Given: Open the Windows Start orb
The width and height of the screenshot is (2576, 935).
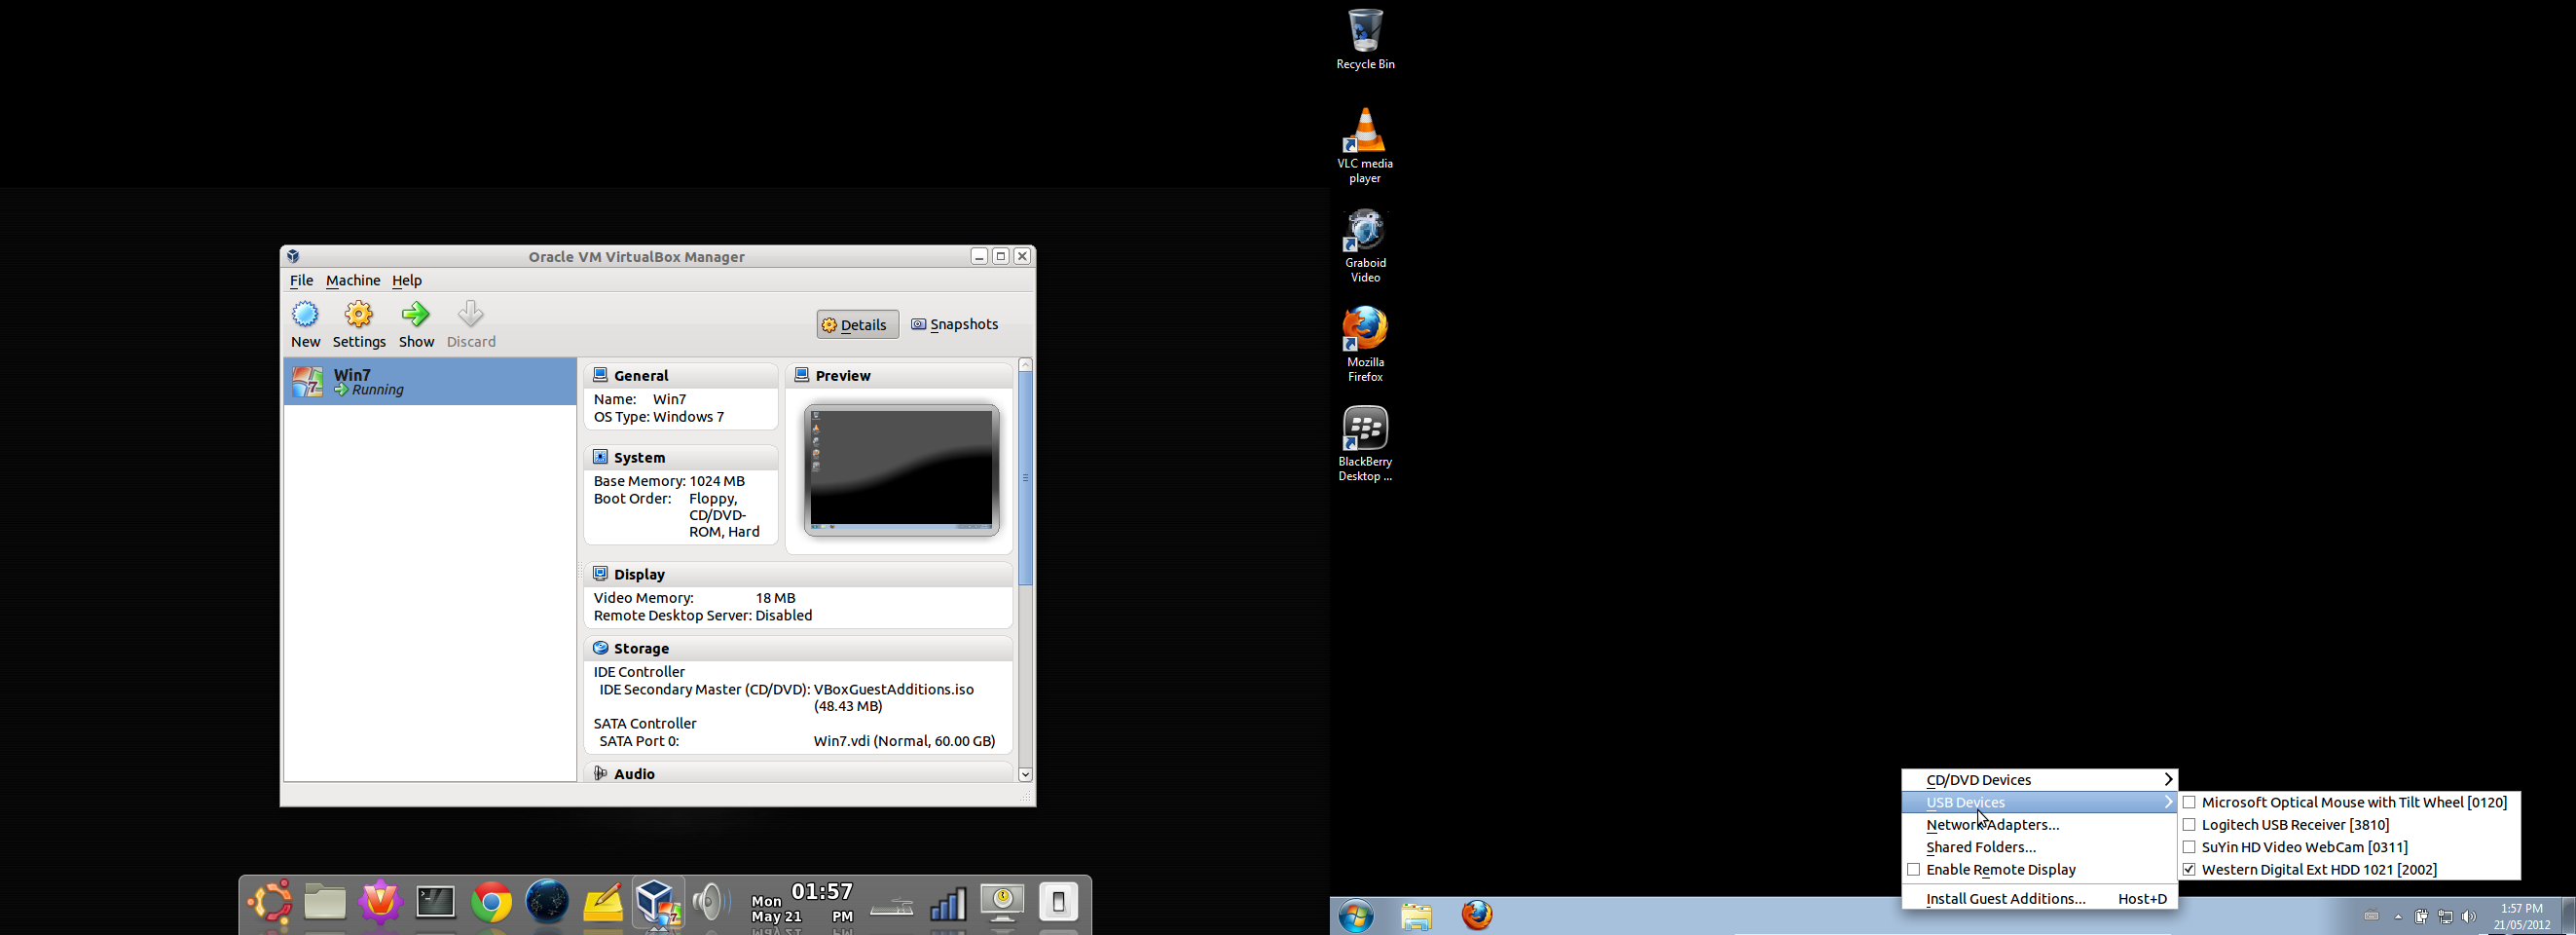Looking at the screenshot, I should [1356, 916].
